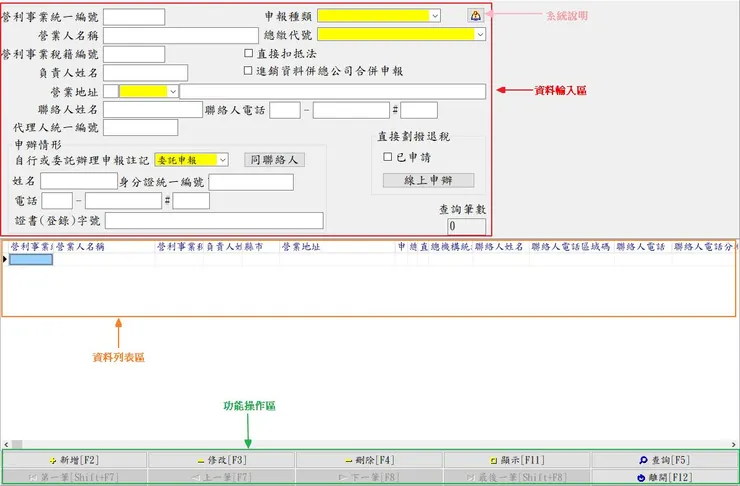Viewport: 740px width, 486px height.
Task: Click the horizontal scrollbar right arrow
Action: tap(734, 444)
